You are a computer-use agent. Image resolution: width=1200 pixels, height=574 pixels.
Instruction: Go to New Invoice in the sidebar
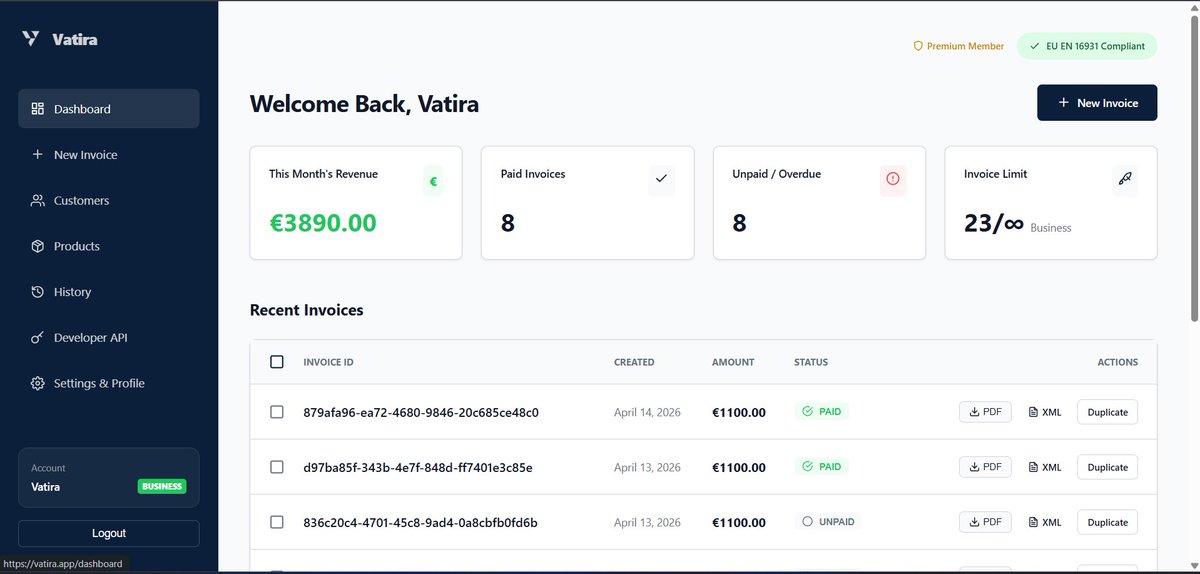coord(109,155)
